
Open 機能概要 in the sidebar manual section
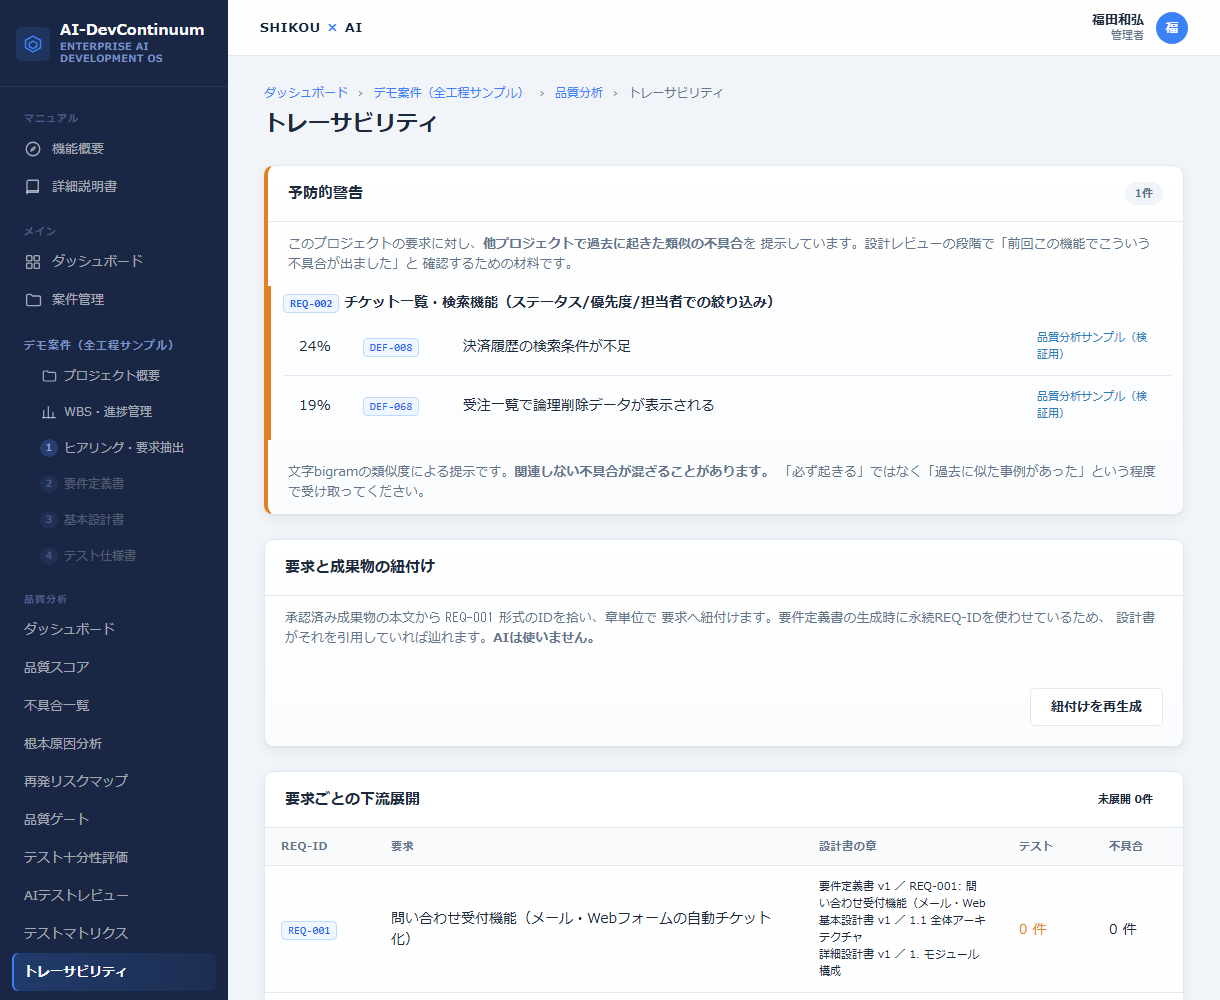[114, 149]
